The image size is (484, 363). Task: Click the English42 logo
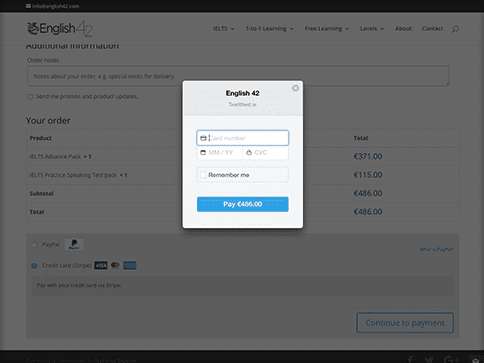click(x=60, y=29)
